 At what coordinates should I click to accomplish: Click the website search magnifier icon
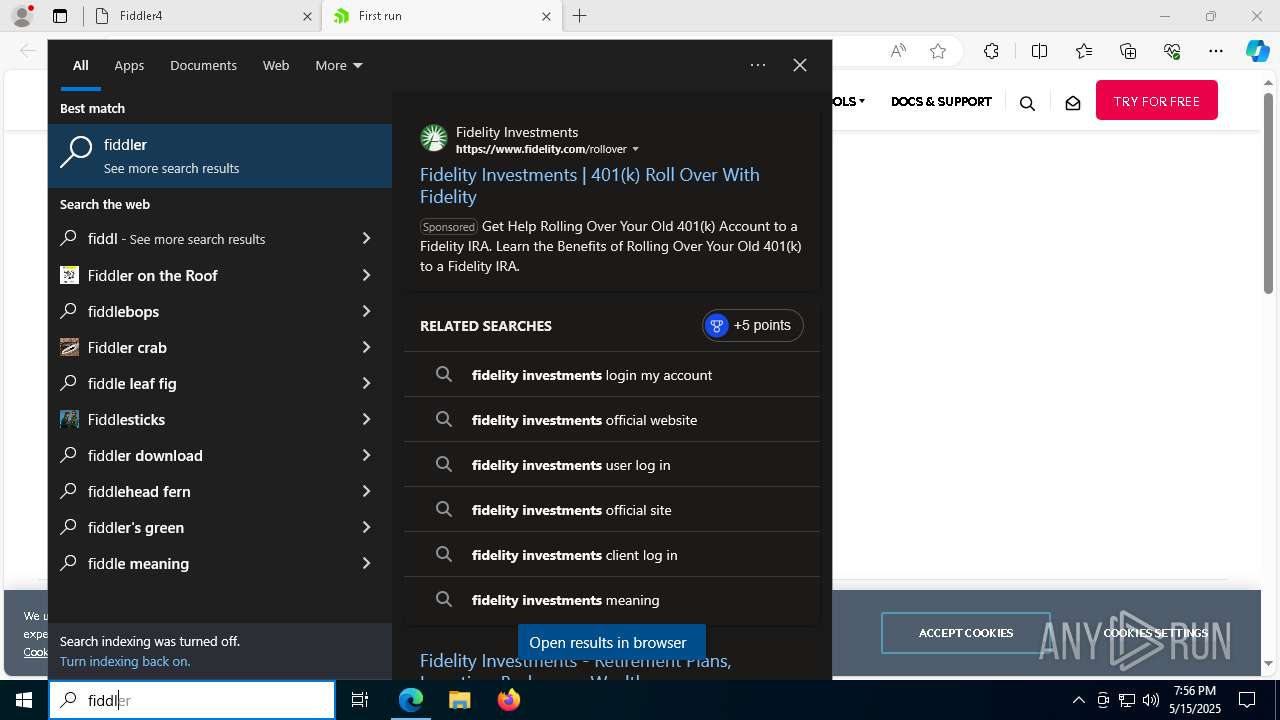[1027, 102]
